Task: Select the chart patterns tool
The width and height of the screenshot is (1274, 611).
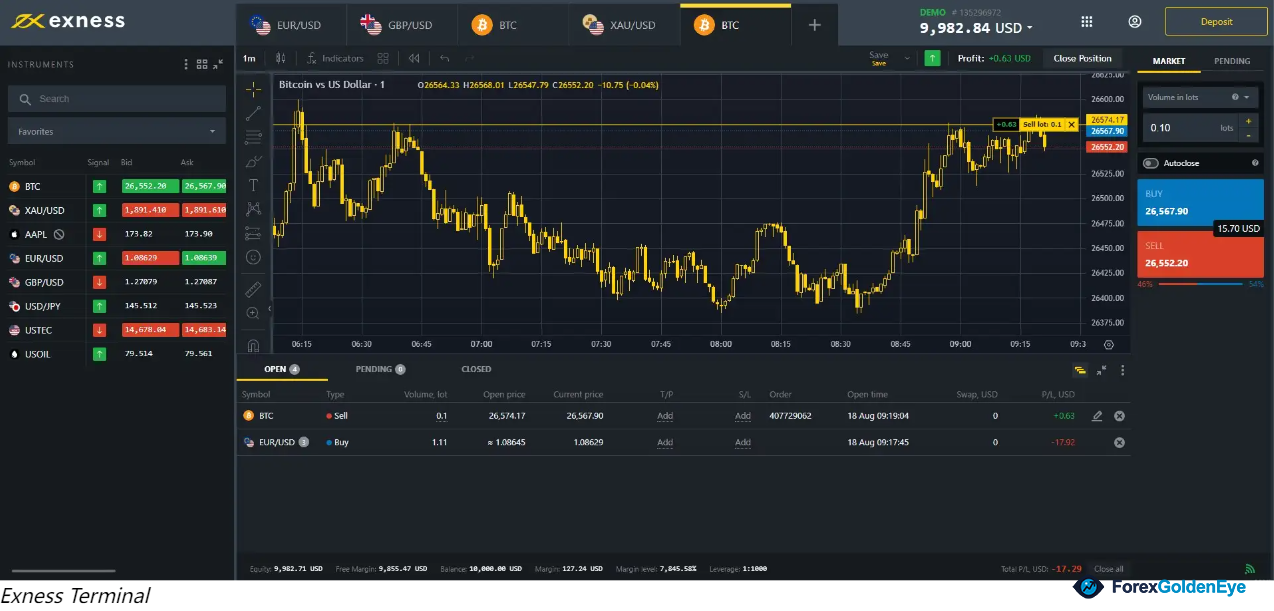Action: (253, 209)
